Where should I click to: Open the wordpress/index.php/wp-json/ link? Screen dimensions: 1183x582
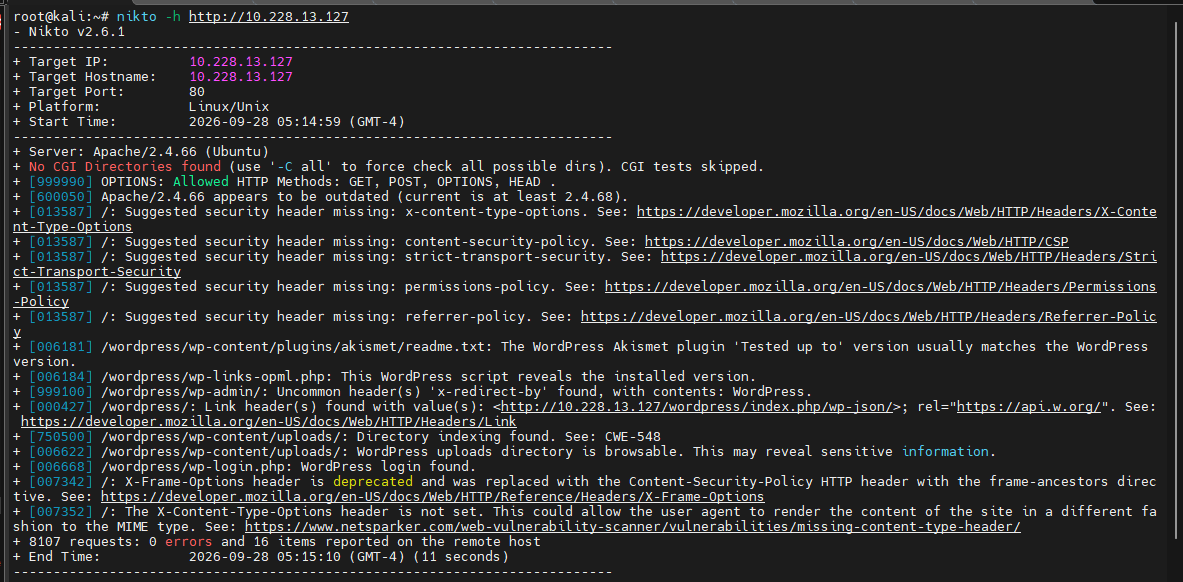[698, 407]
